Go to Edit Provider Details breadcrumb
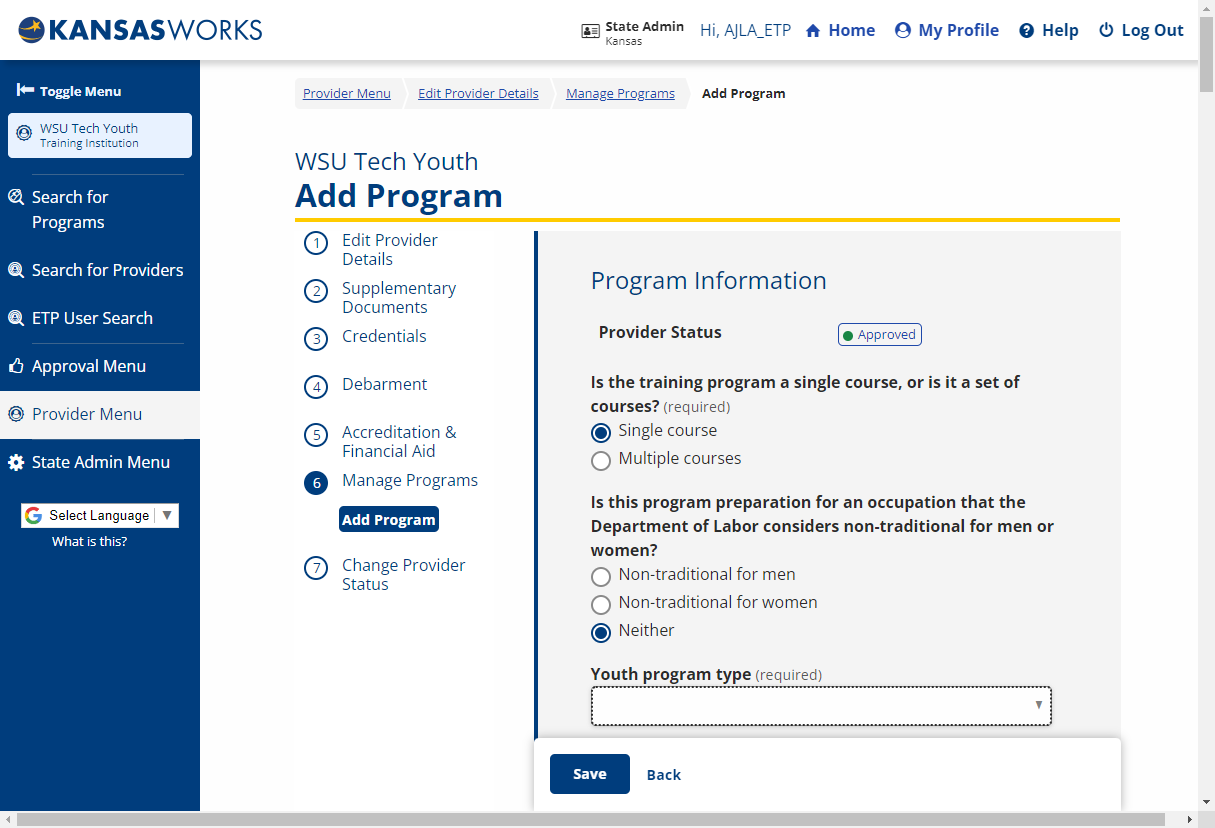The width and height of the screenshot is (1215, 828). [478, 94]
